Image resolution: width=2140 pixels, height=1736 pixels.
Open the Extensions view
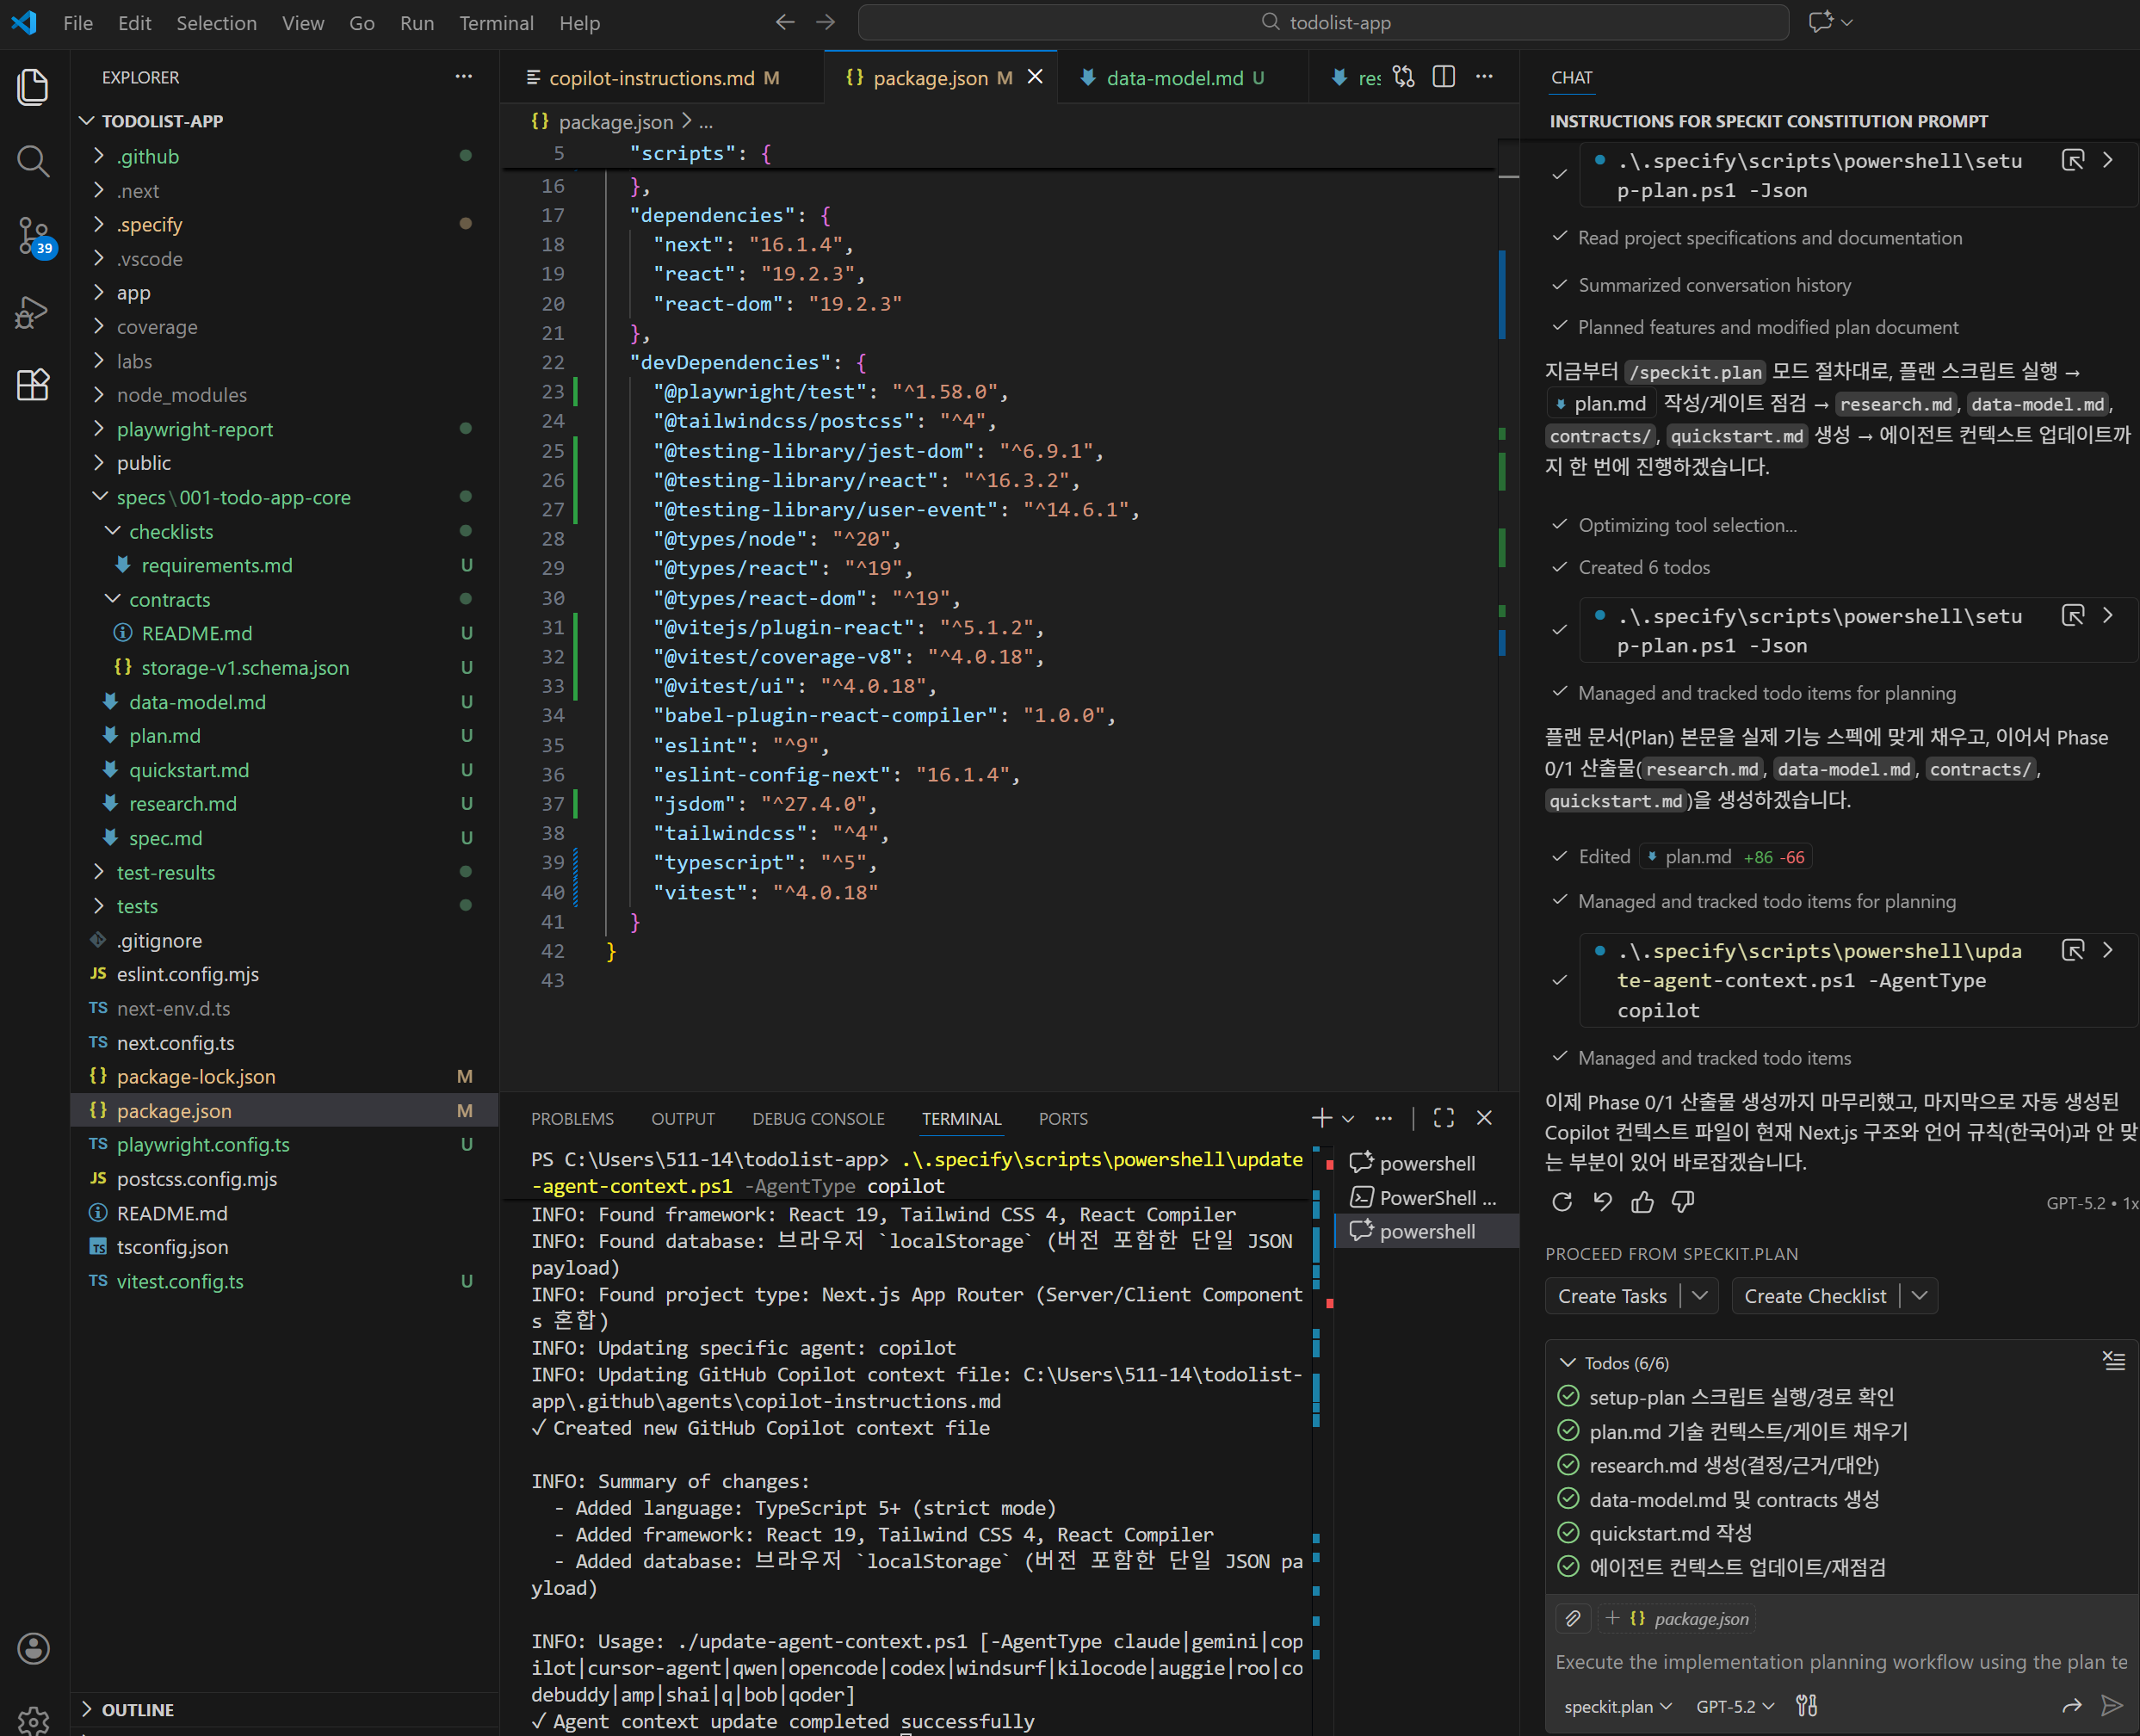point(33,384)
